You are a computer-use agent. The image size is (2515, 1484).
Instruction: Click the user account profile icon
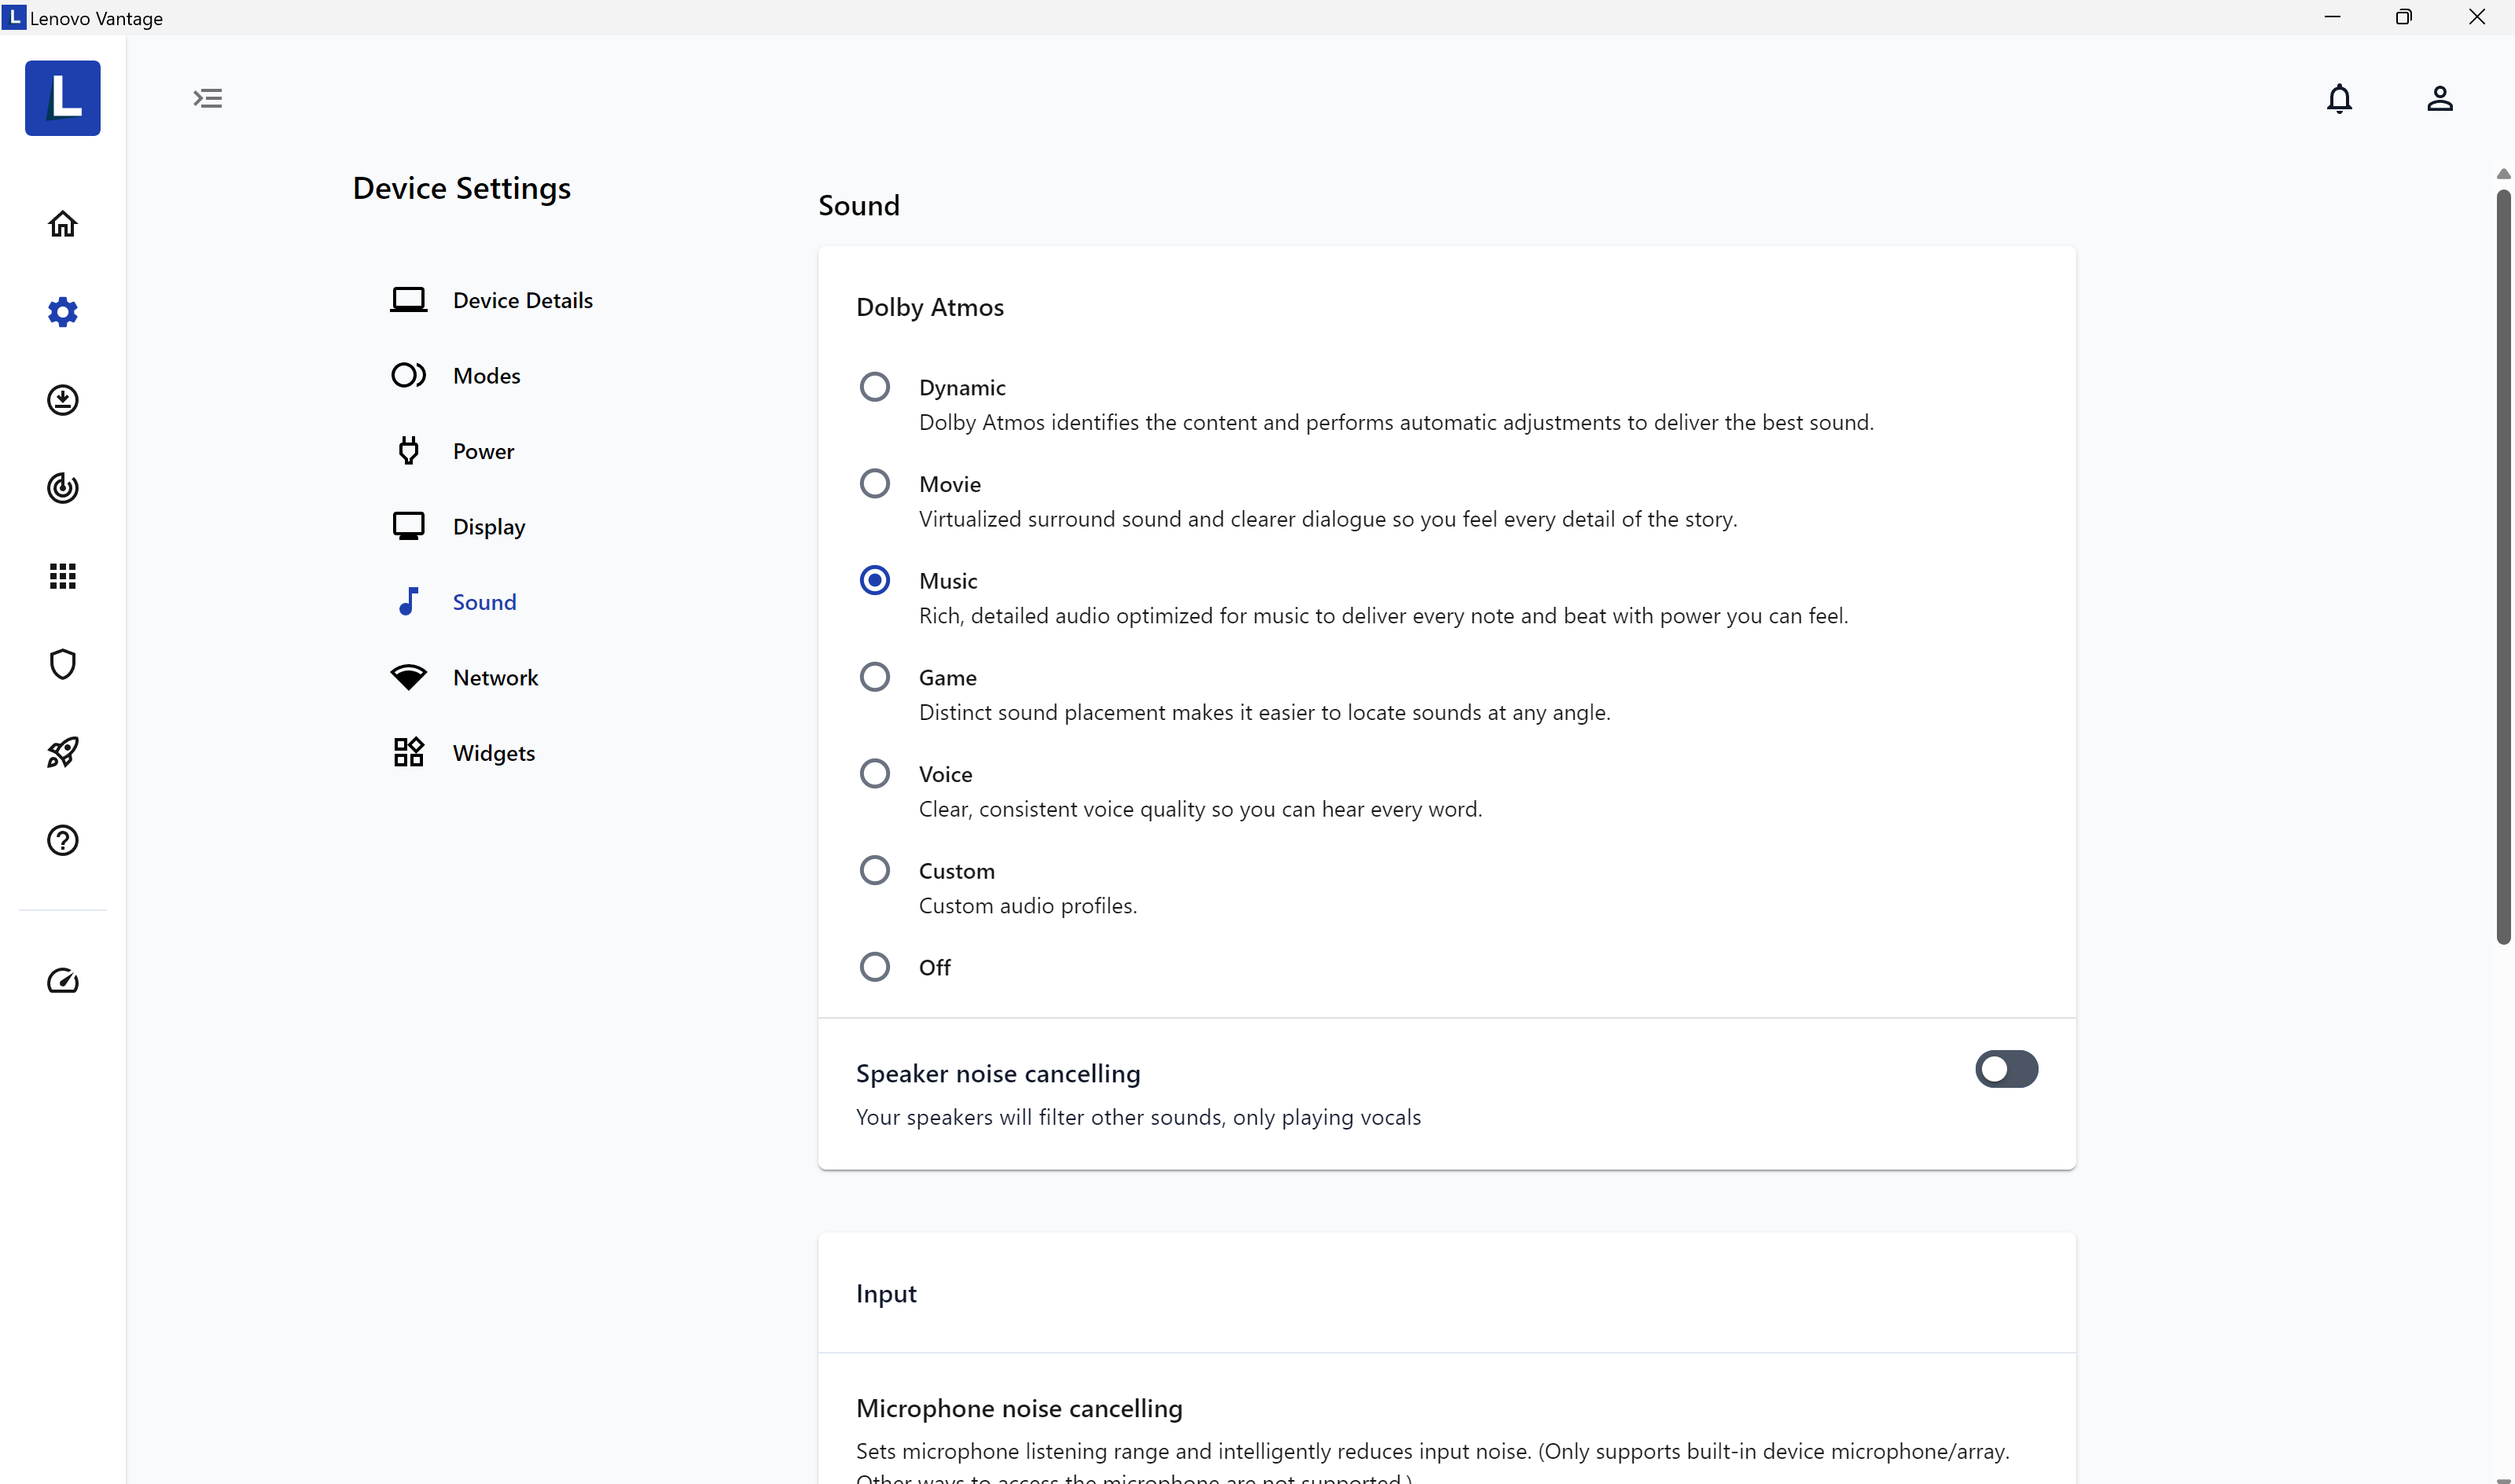pyautogui.click(x=2439, y=98)
